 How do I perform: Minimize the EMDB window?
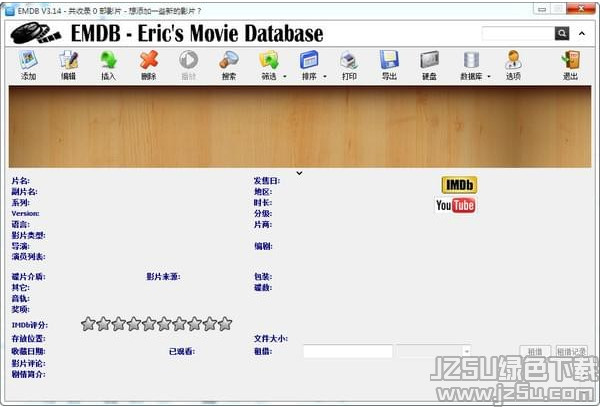pos(542,10)
